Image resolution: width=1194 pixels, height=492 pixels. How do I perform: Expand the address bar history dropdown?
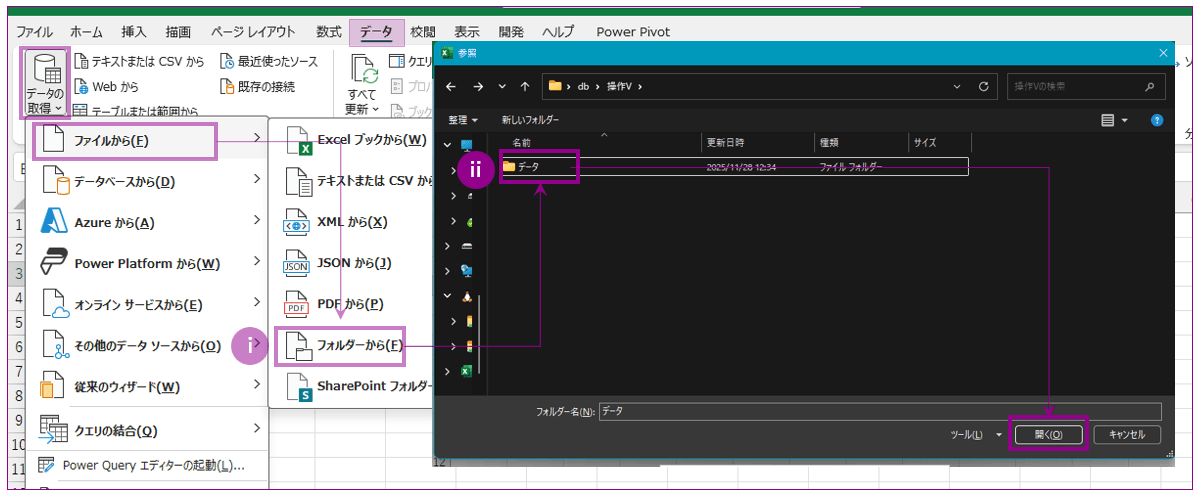tap(956, 87)
